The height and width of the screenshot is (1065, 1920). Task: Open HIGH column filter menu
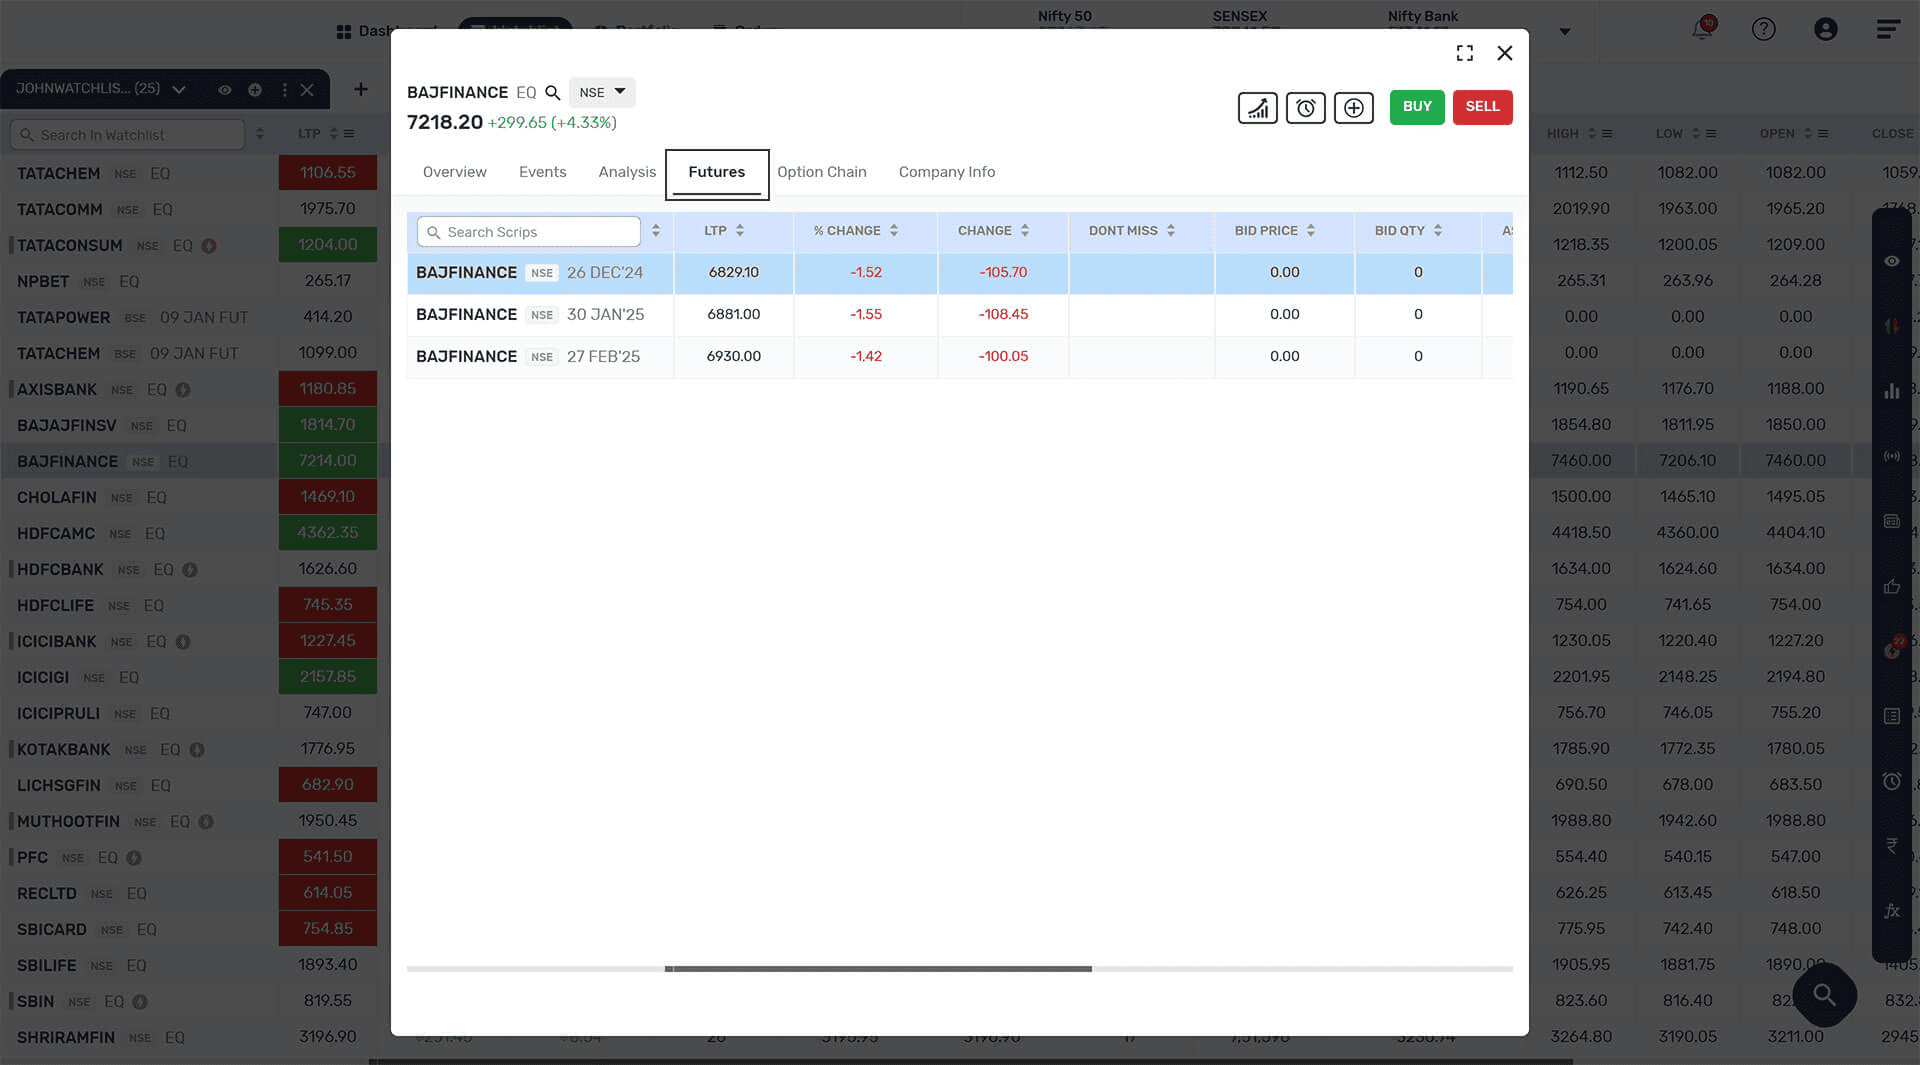click(1607, 134)
